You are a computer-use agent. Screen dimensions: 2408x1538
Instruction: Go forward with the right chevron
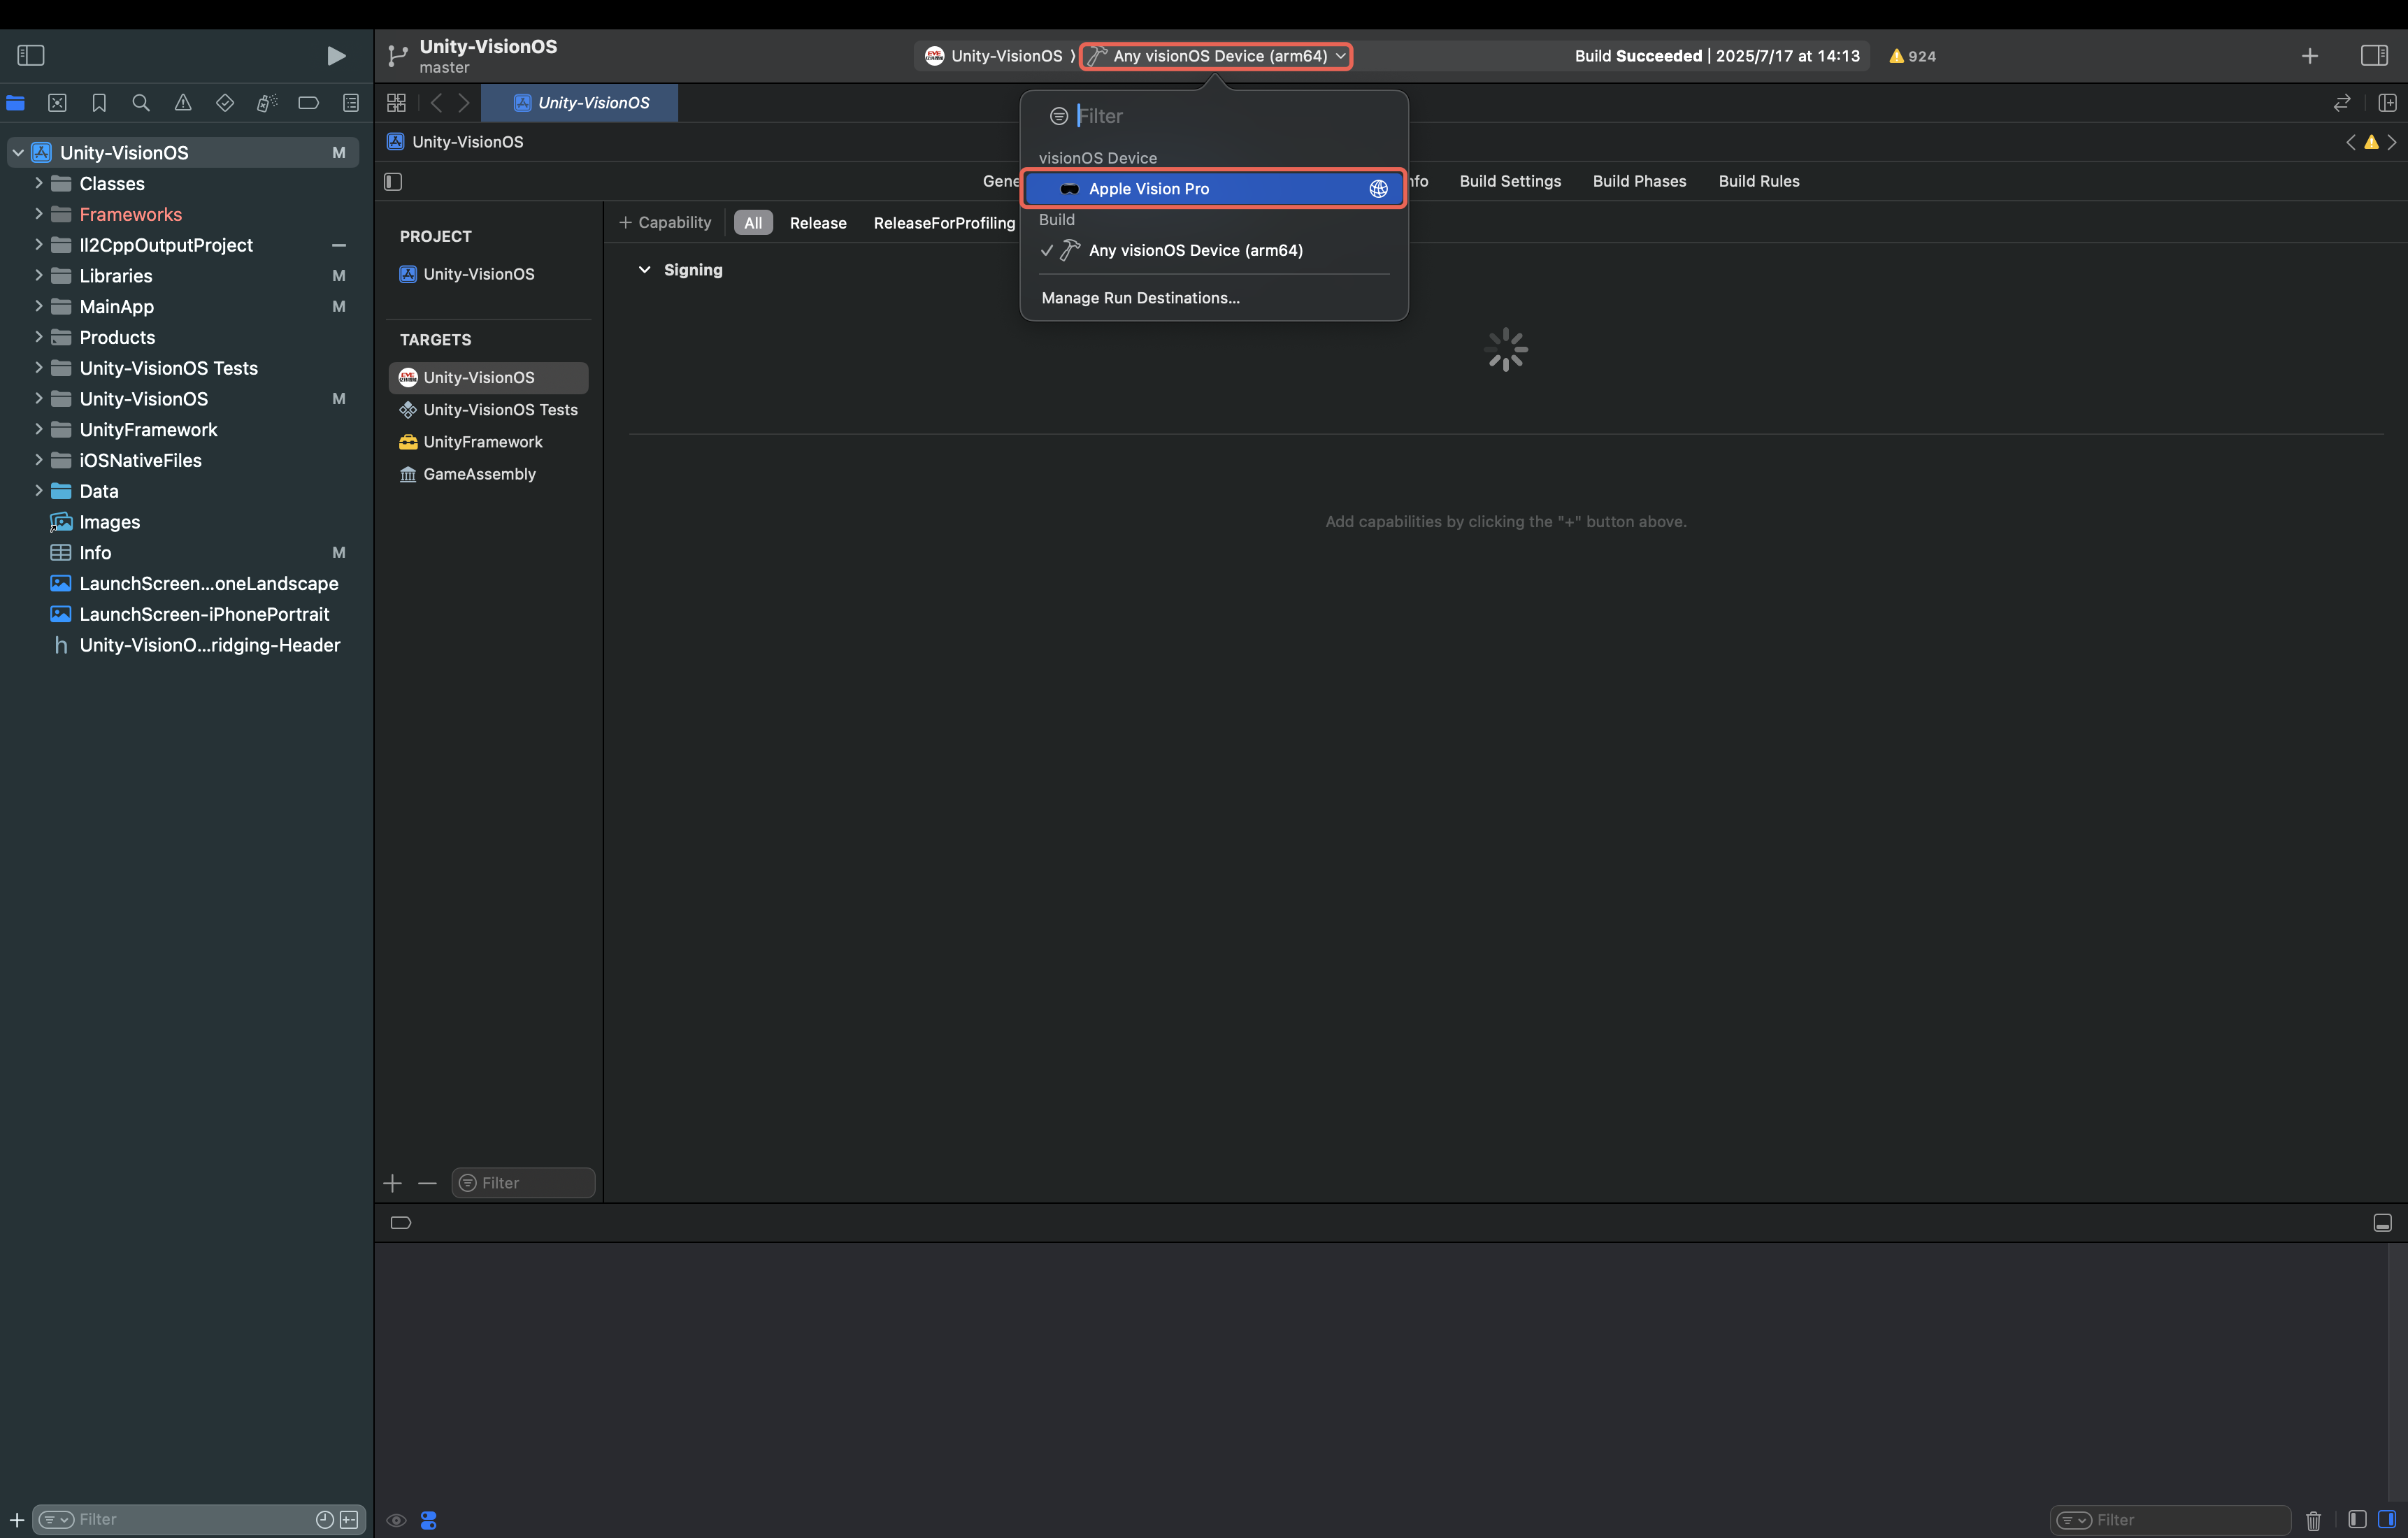click(x=464, y=102)
